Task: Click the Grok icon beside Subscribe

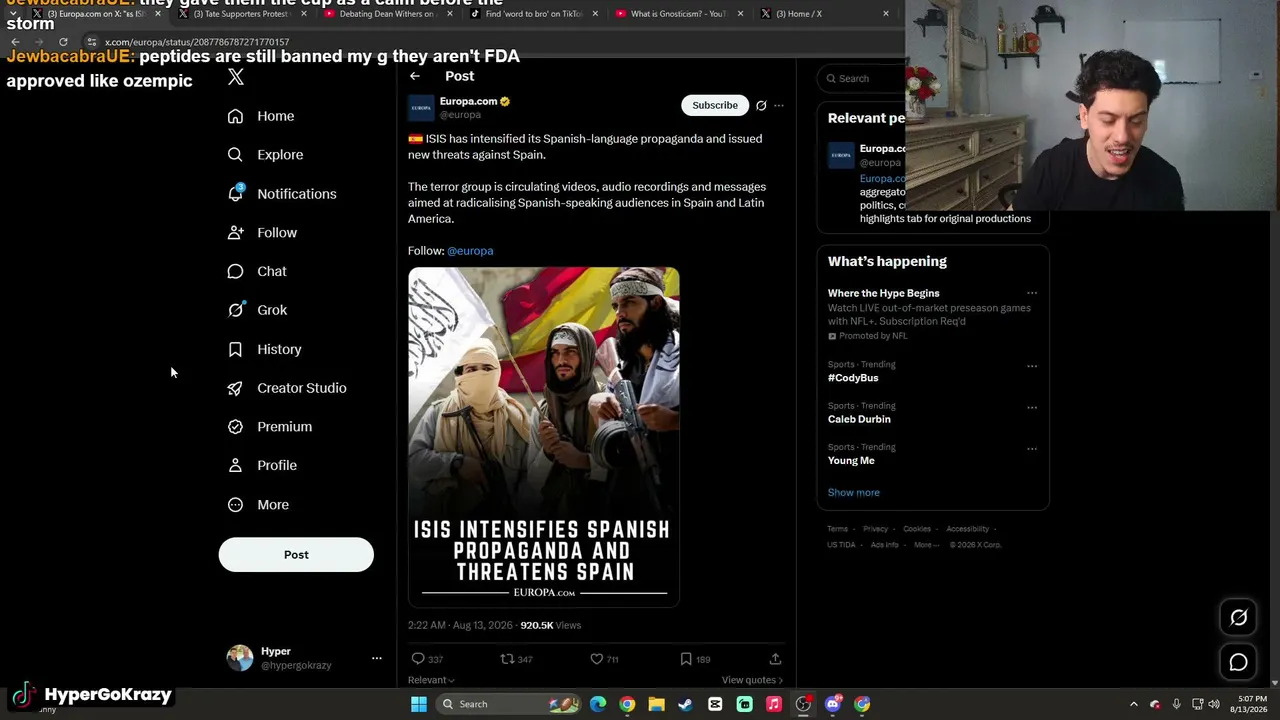Action: pos(761,105)
